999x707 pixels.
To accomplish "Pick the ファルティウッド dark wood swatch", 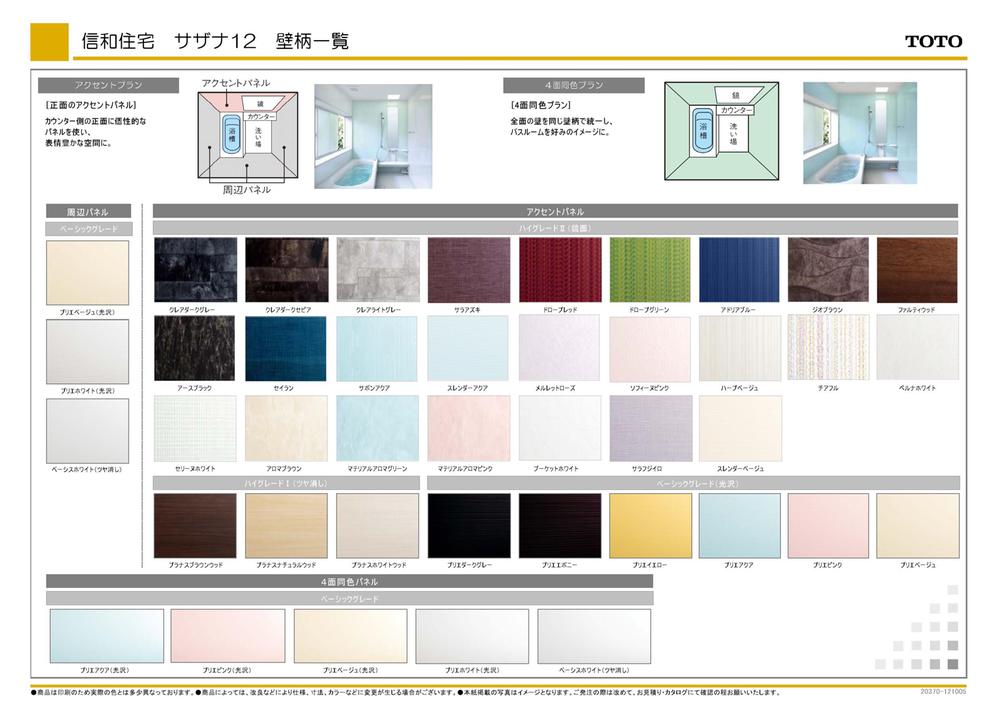I will pos(917,270).
